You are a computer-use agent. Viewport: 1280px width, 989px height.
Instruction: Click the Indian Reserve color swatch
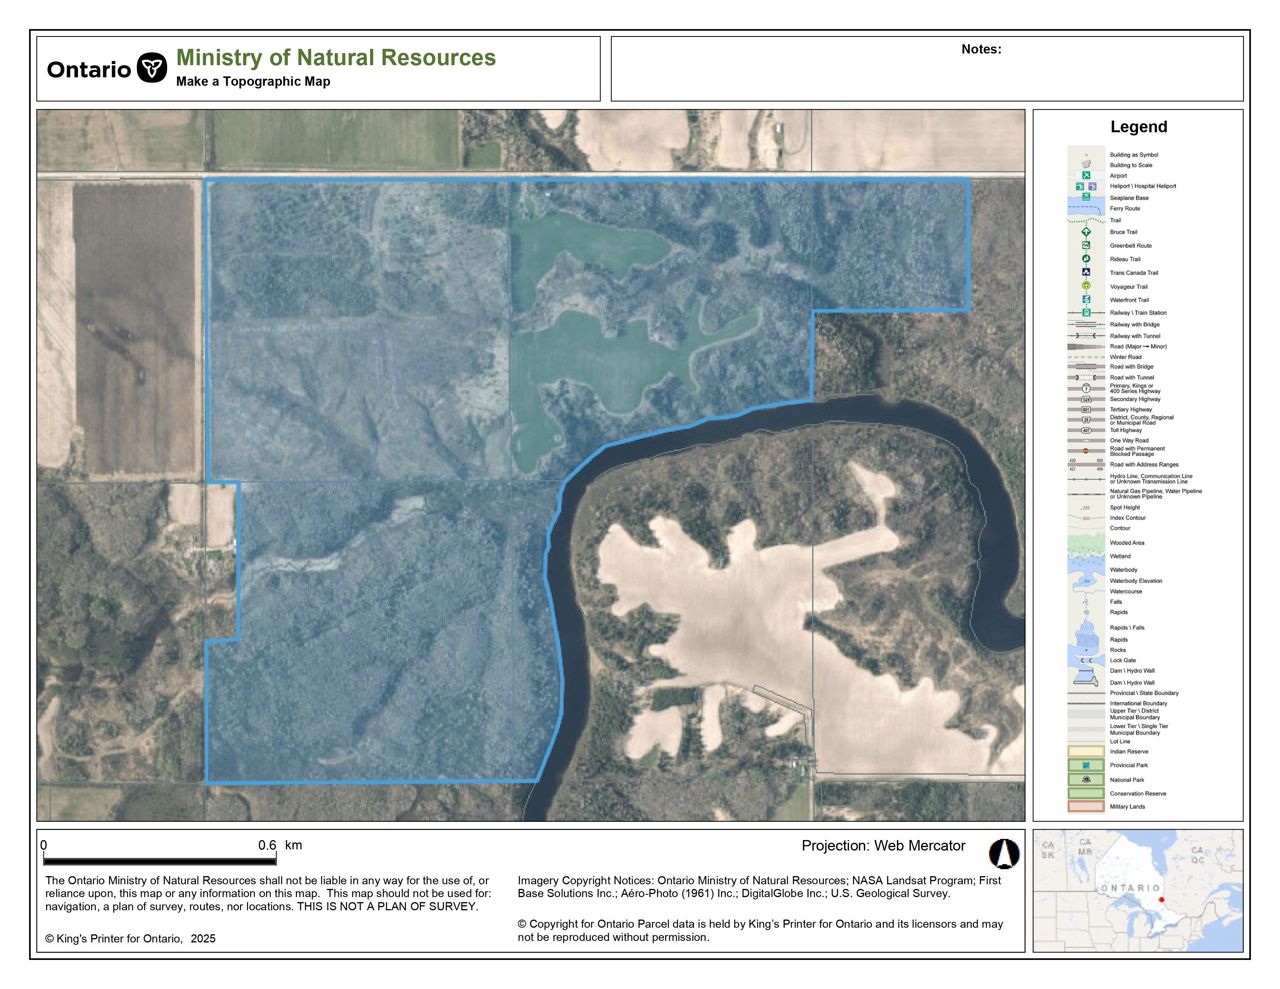pos(1086,751)
